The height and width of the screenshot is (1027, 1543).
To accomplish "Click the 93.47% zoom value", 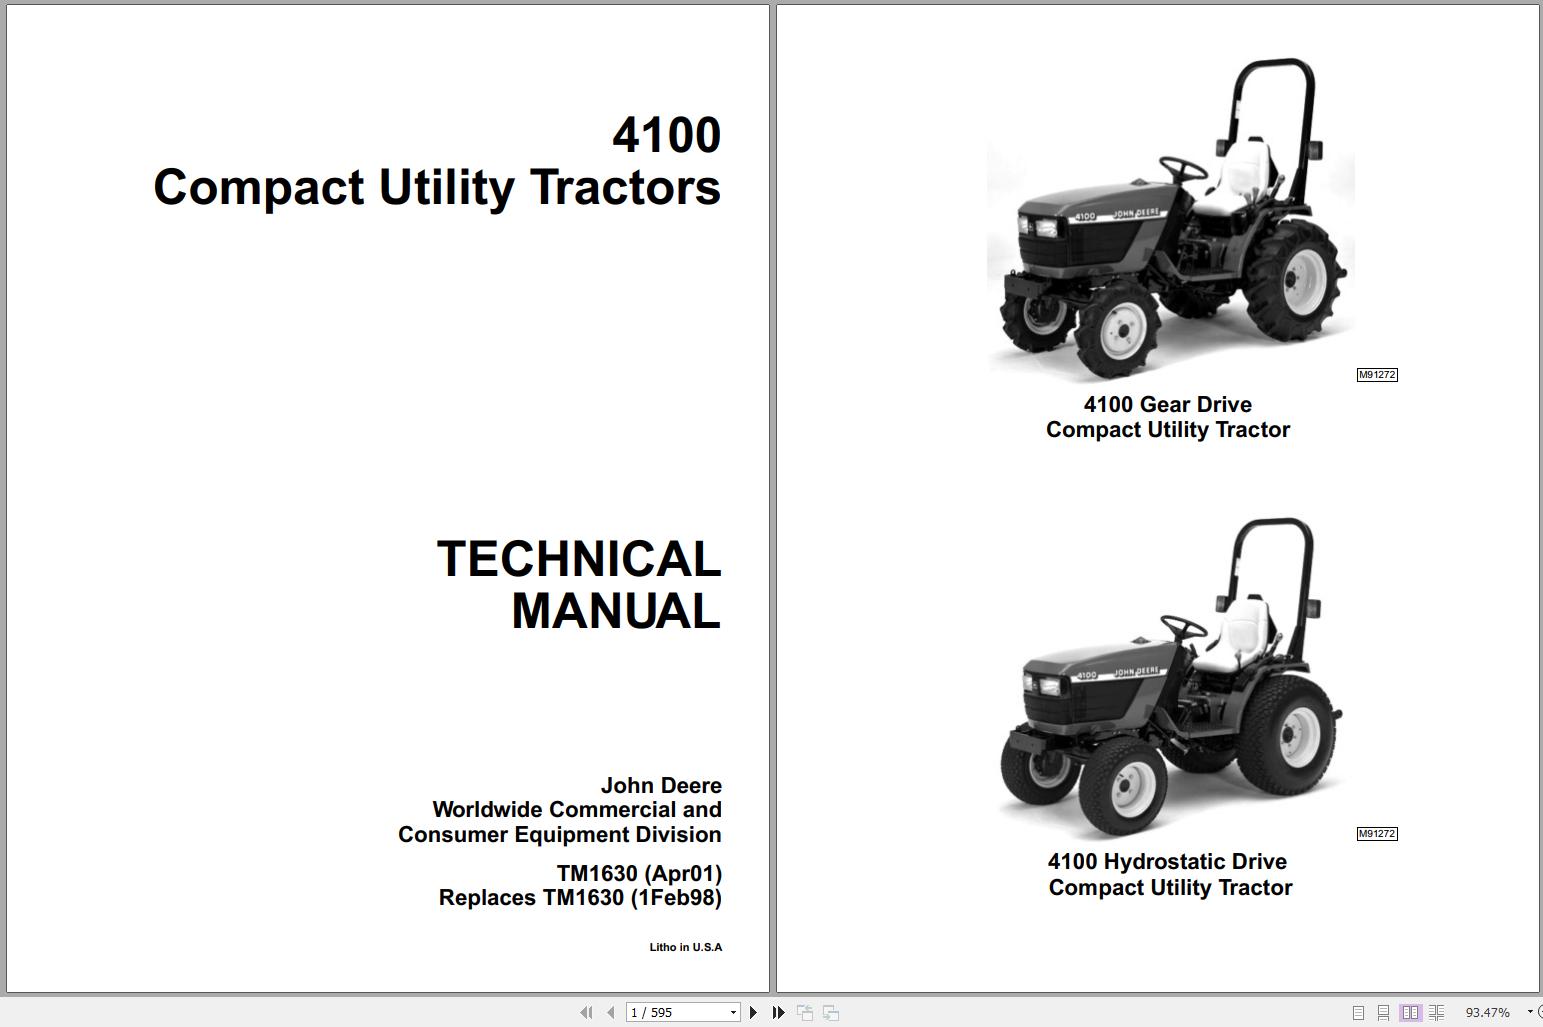I will click(1487, 1013).
